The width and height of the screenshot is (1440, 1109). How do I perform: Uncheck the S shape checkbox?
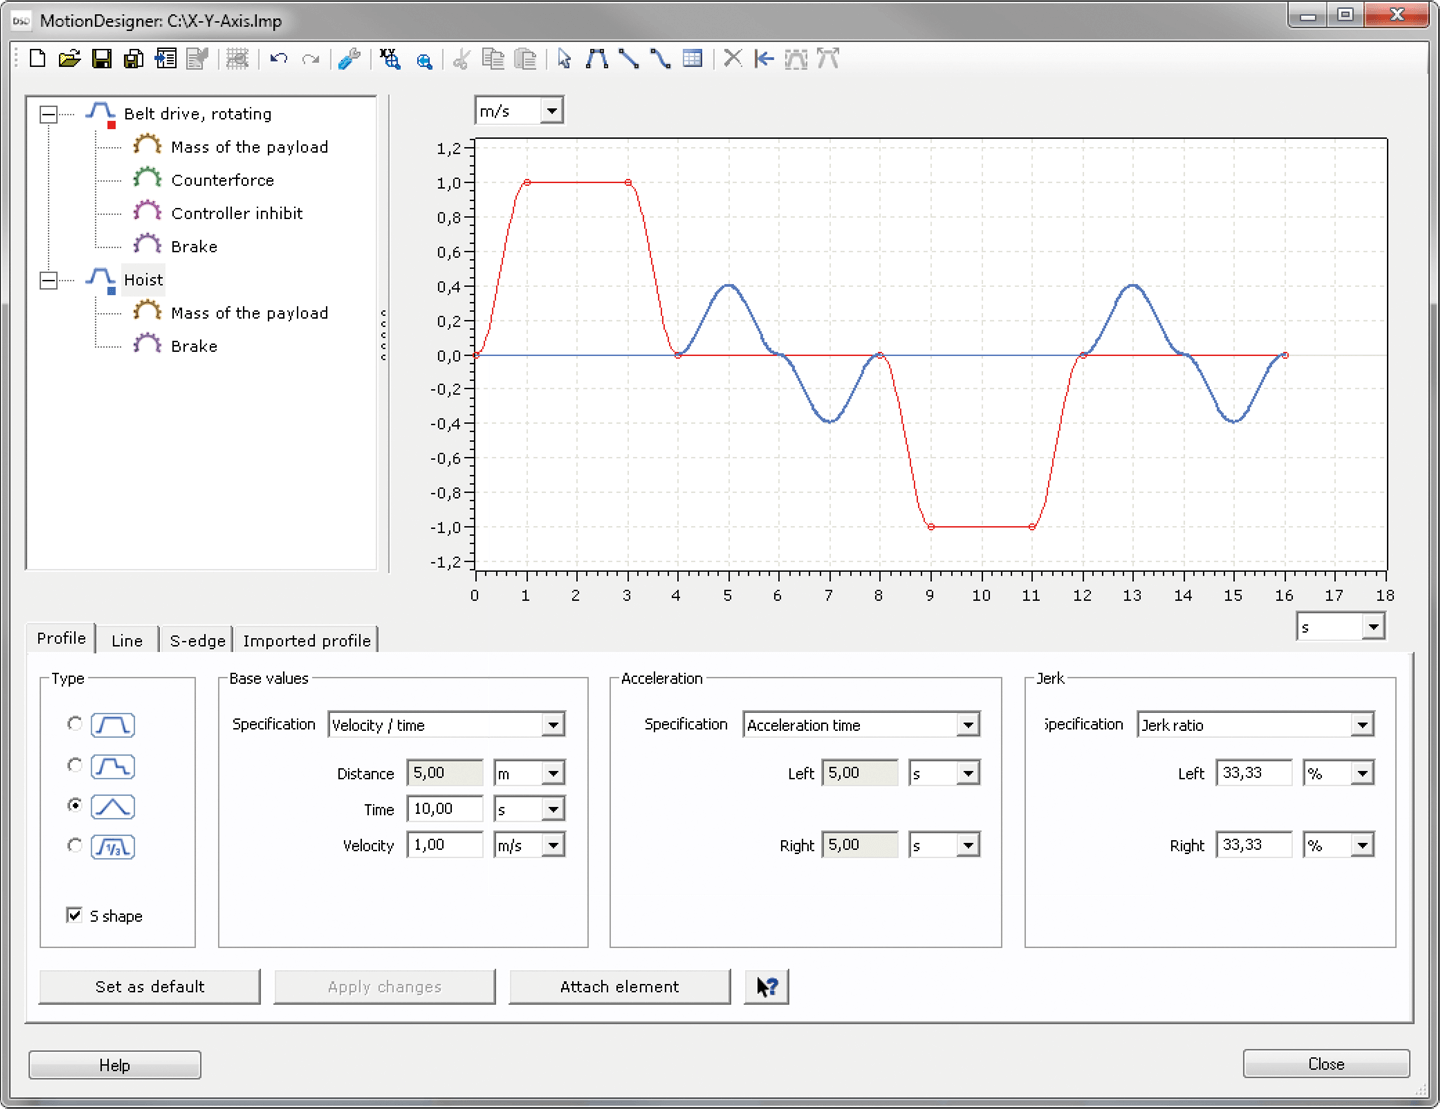click(x=74, y=915)
